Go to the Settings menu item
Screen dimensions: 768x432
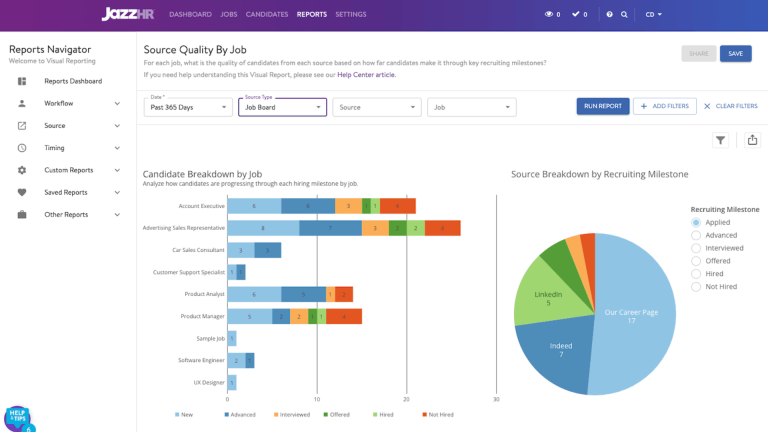click(351, 15)
